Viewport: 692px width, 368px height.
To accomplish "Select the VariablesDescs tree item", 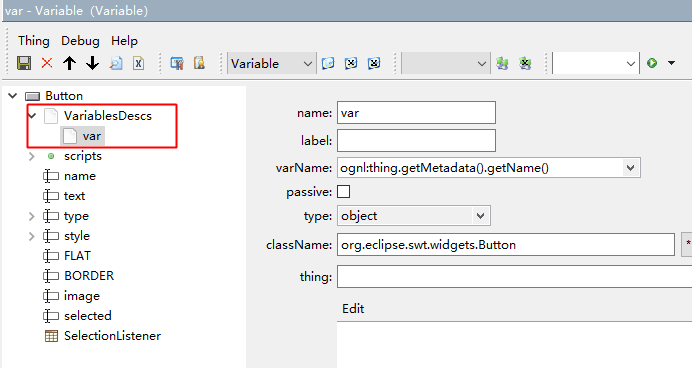I will 108,116.
